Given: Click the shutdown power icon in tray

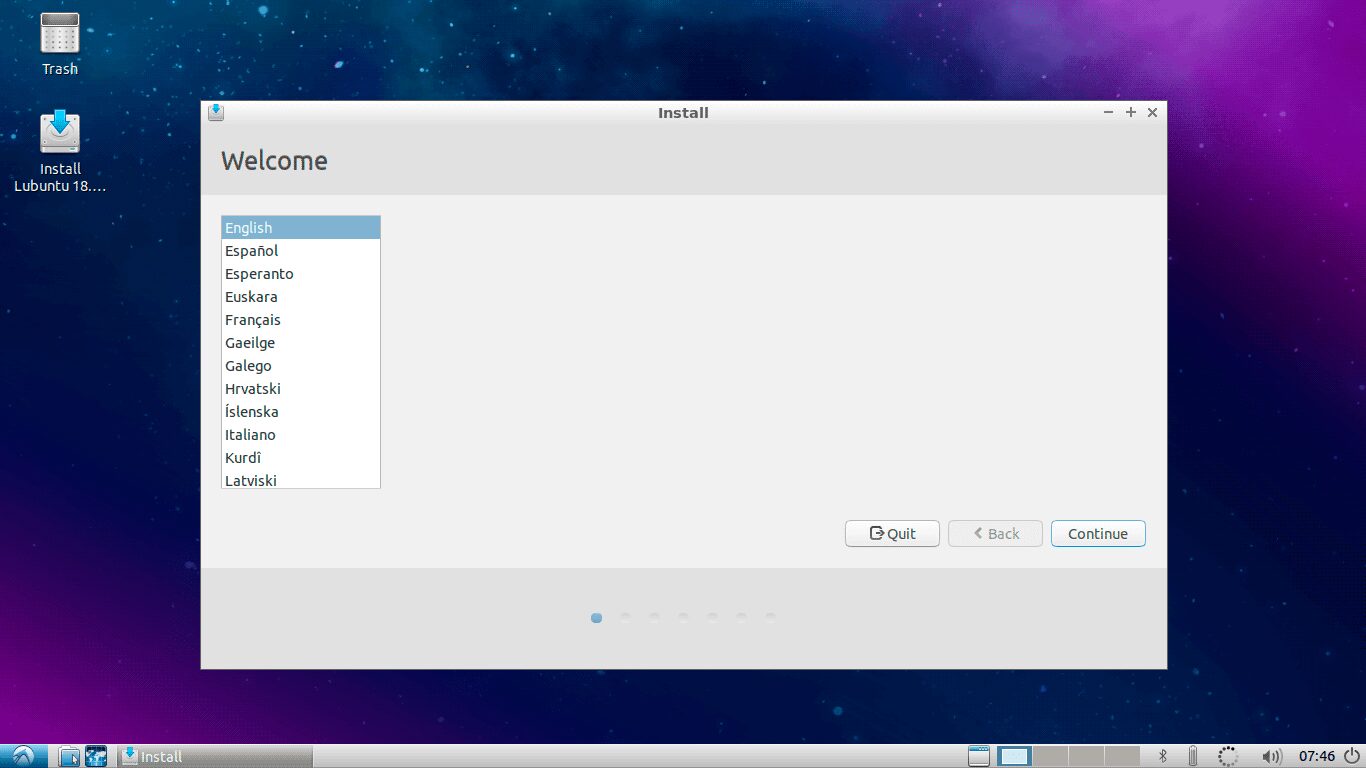Looking at the screenshot, I should pos(1349,757).
